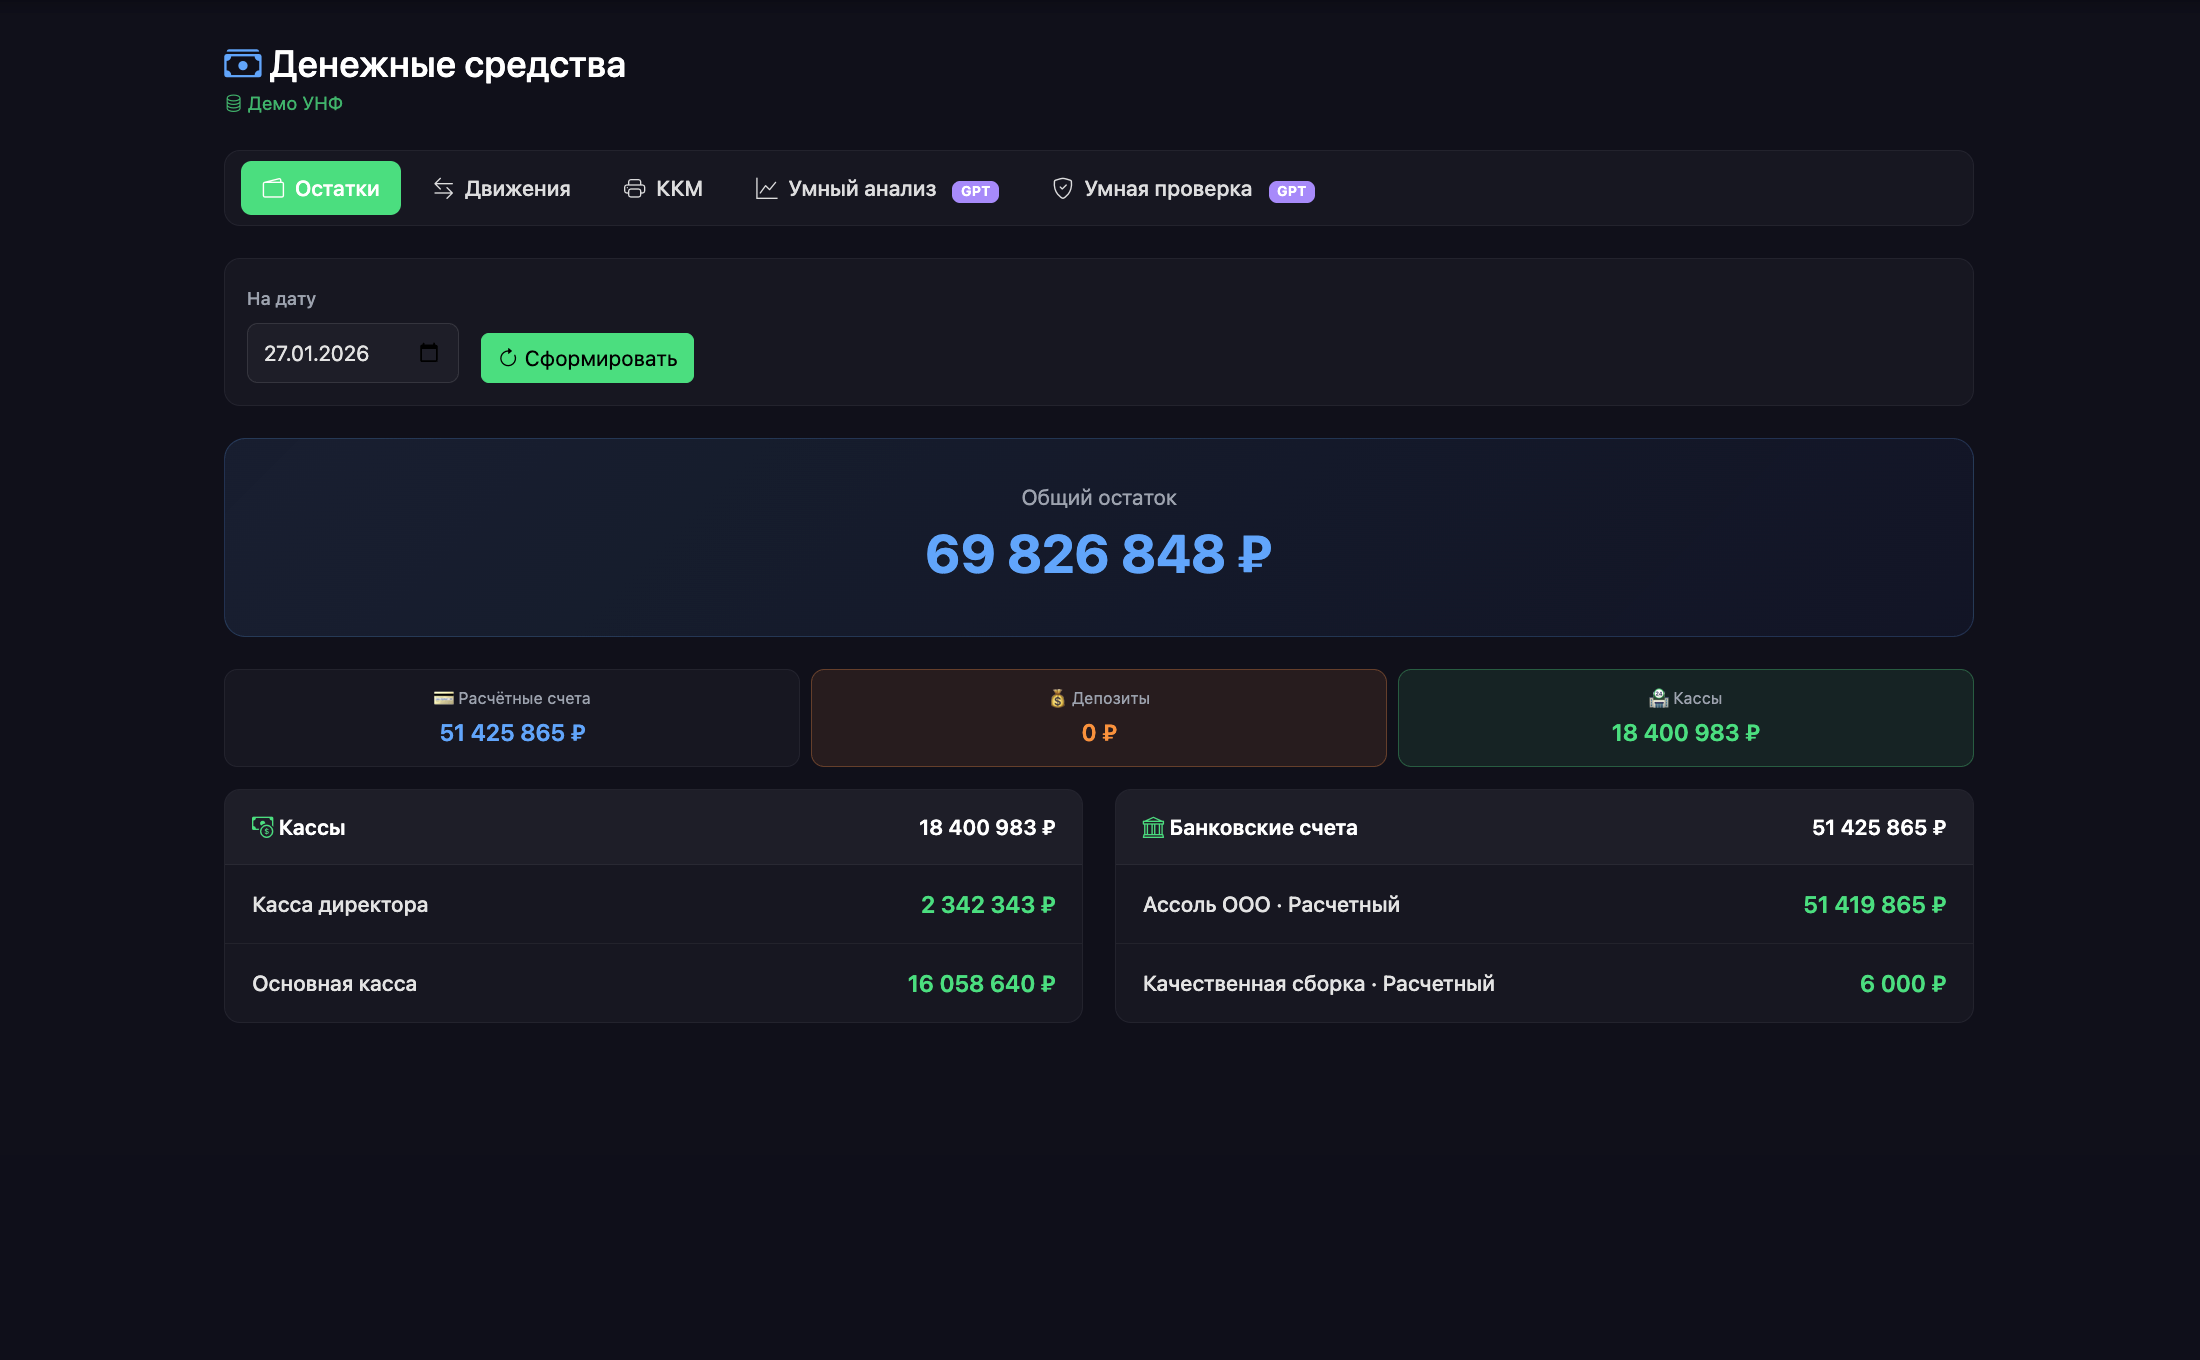Select the Депозиты summary card
The width and height of the screenshot is (2200, 1360).
1098,718
